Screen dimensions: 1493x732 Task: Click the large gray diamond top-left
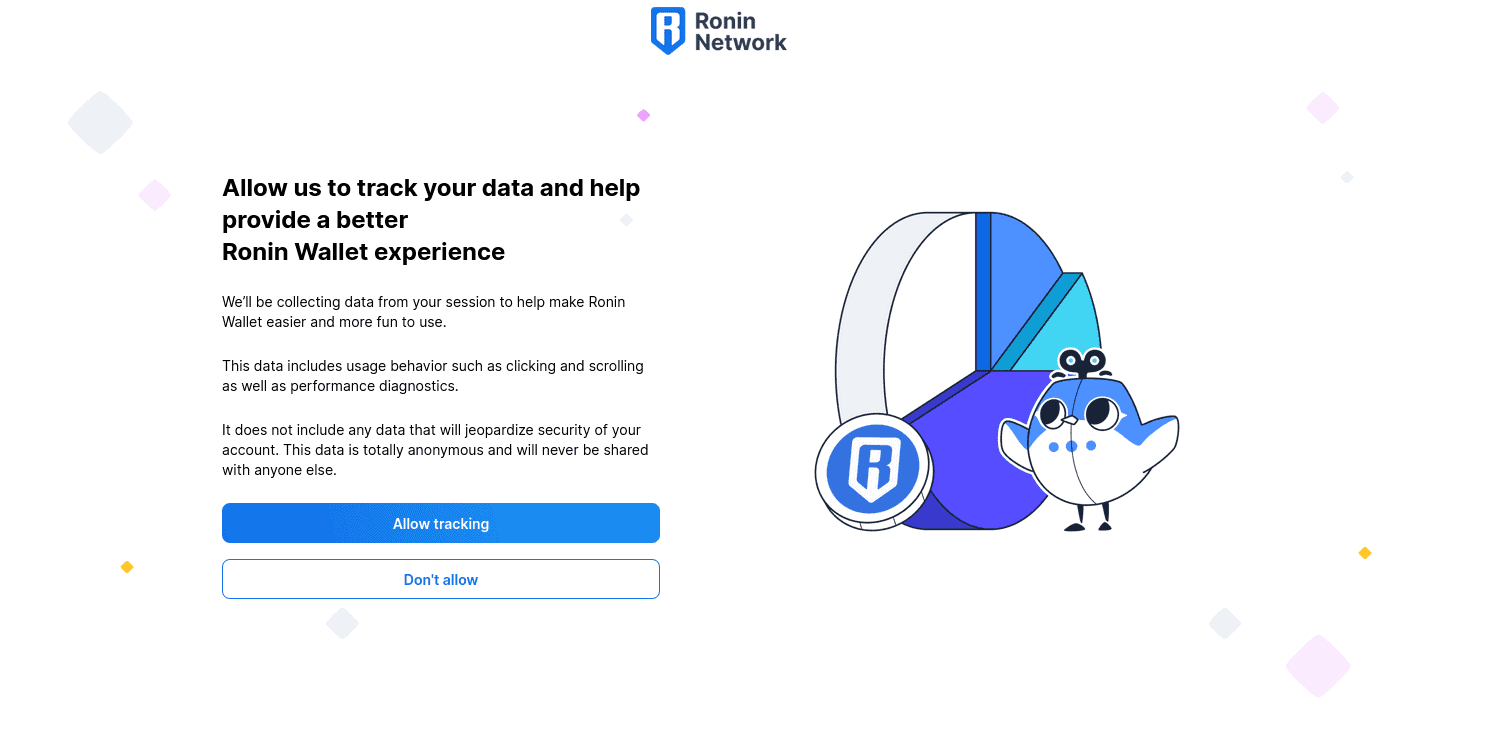[100, 122]
